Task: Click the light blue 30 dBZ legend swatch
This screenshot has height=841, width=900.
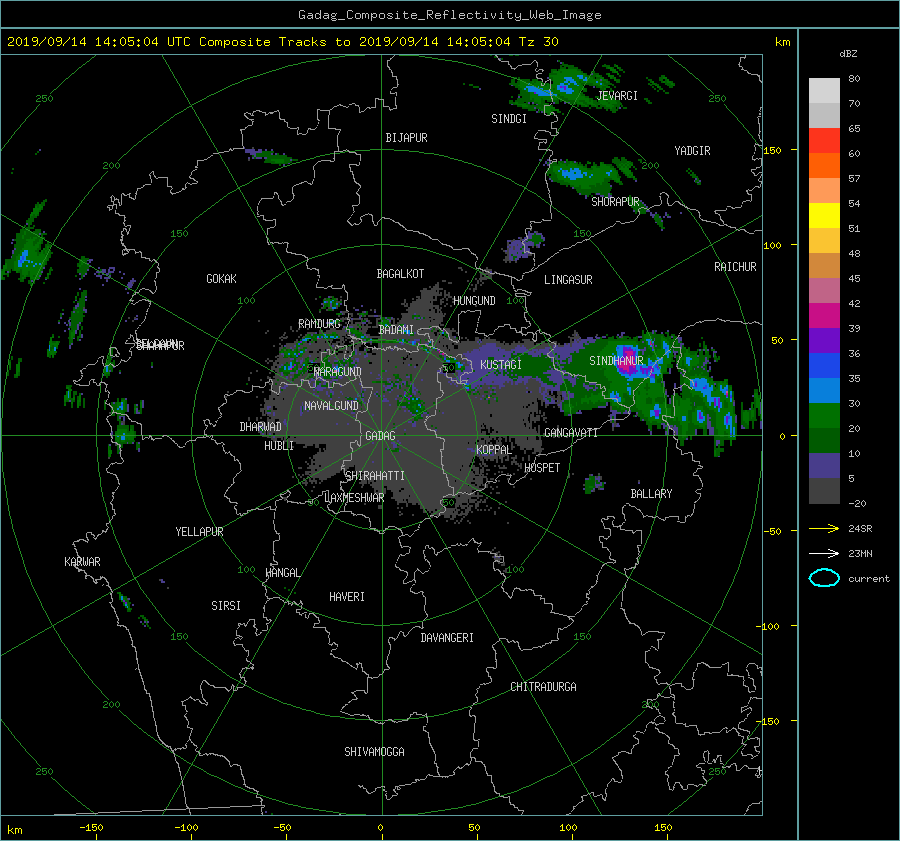Action: click(824, 391)
